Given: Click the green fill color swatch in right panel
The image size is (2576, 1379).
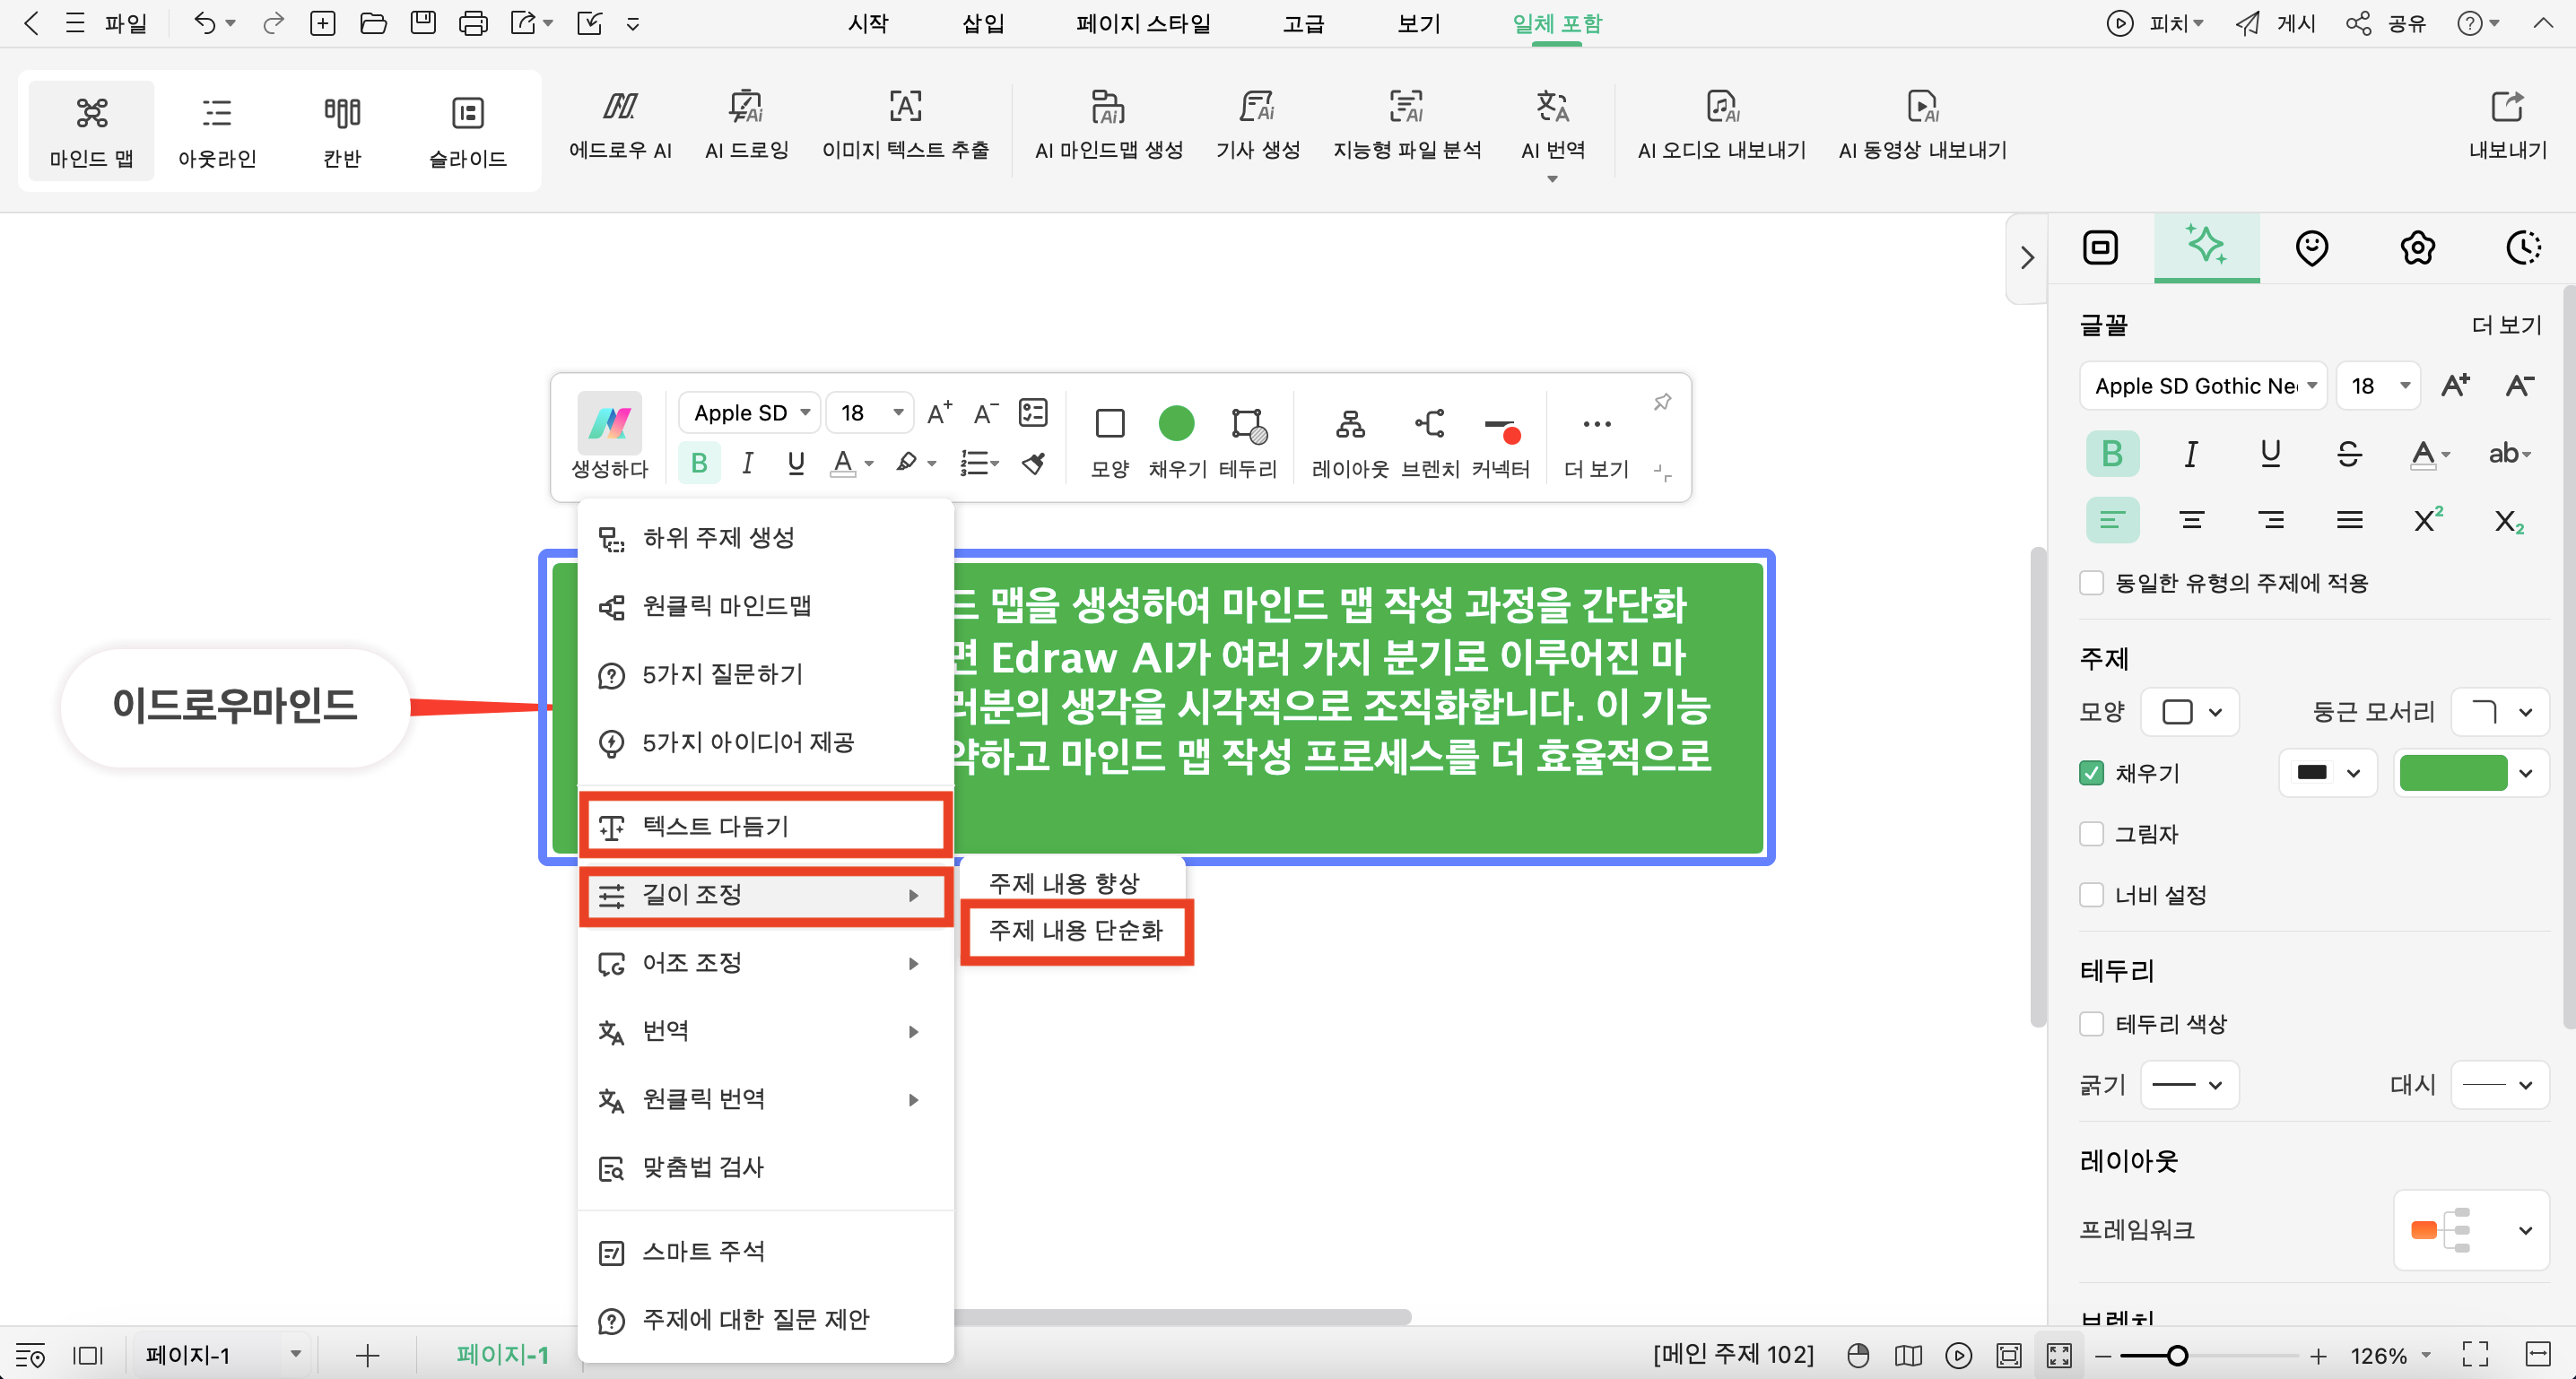Looking at the screenshot, I should (2453, 773).
